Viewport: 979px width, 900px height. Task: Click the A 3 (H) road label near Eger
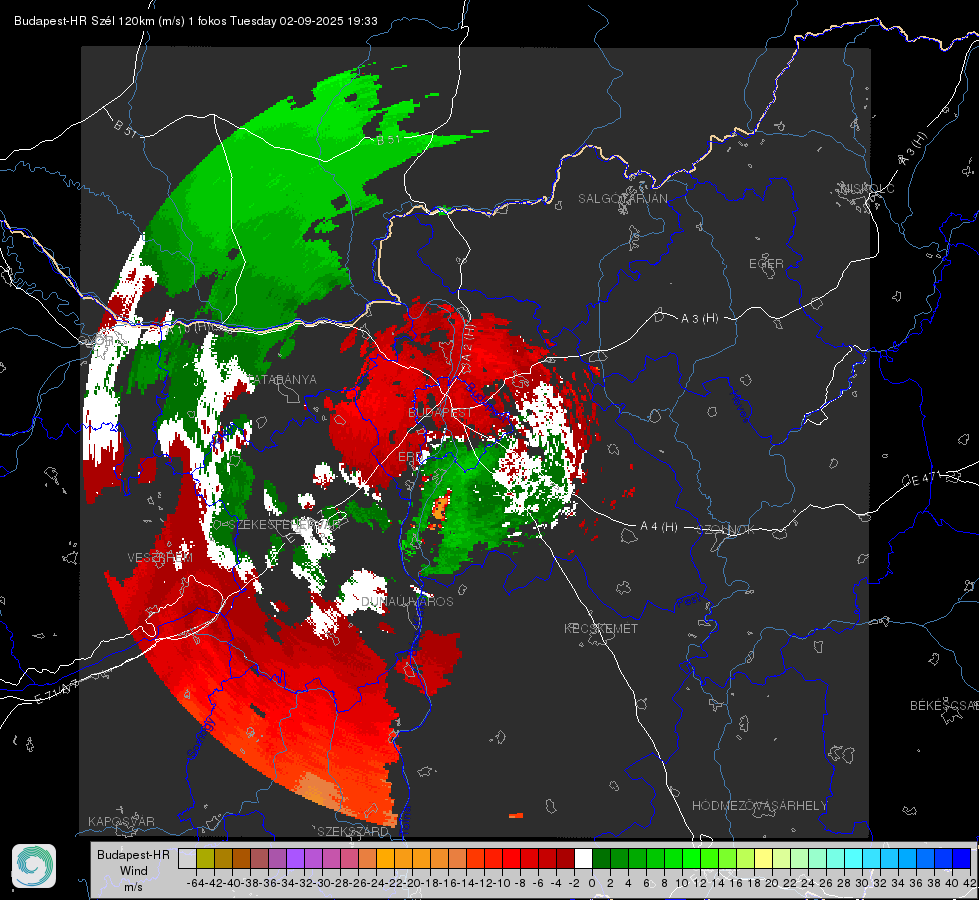[699, 319]
